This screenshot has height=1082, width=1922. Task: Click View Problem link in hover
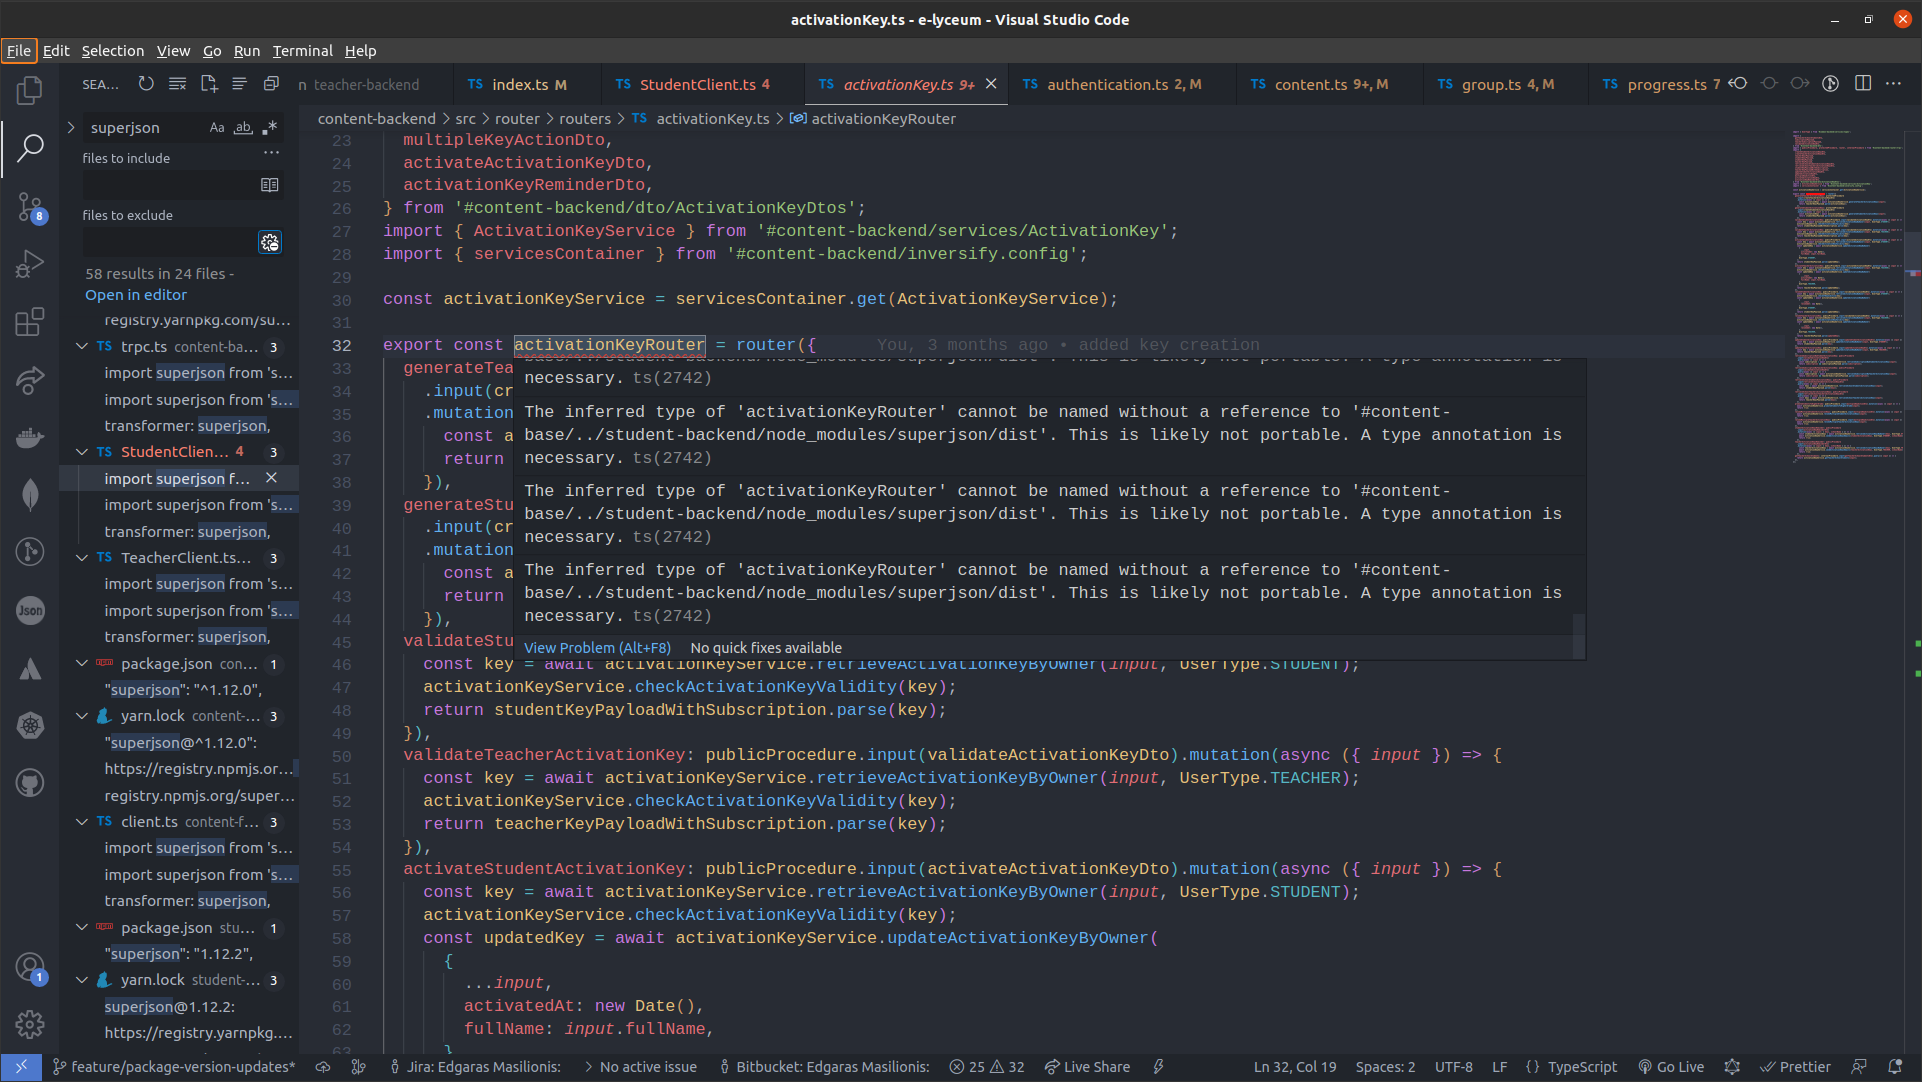coord(597,648)
